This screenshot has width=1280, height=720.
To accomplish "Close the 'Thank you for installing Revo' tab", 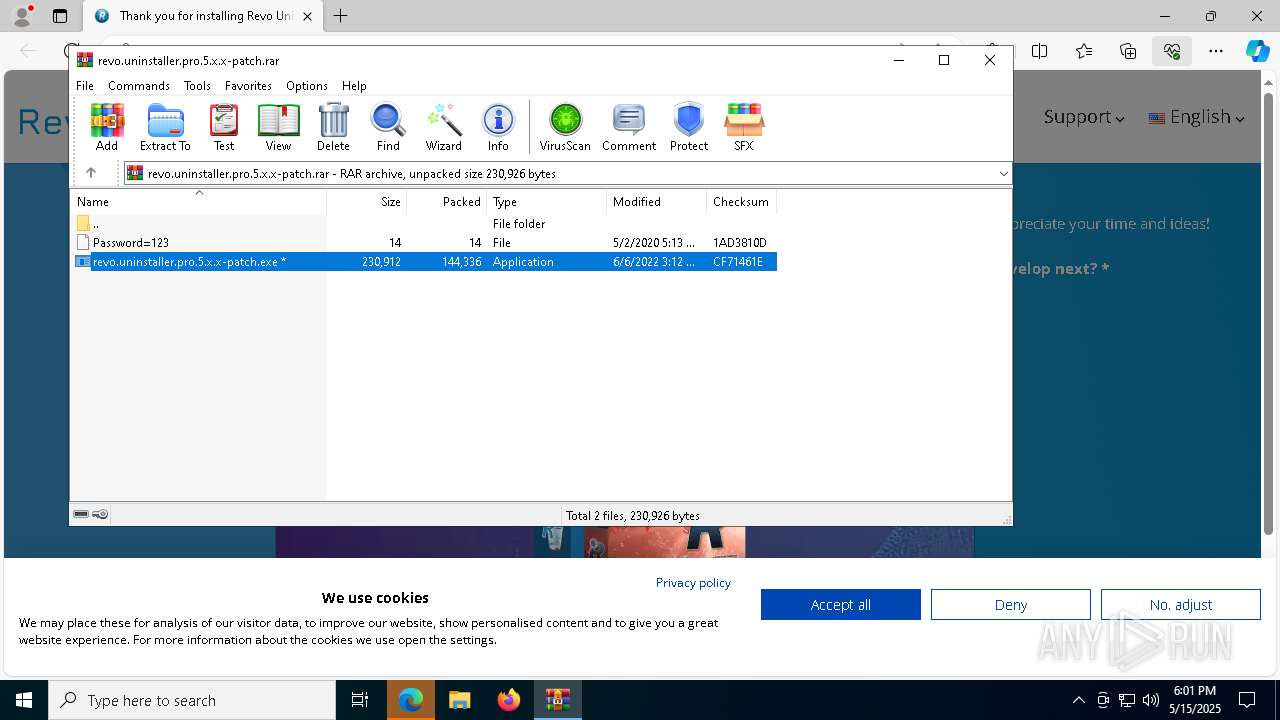I will (x=307, y=16).
